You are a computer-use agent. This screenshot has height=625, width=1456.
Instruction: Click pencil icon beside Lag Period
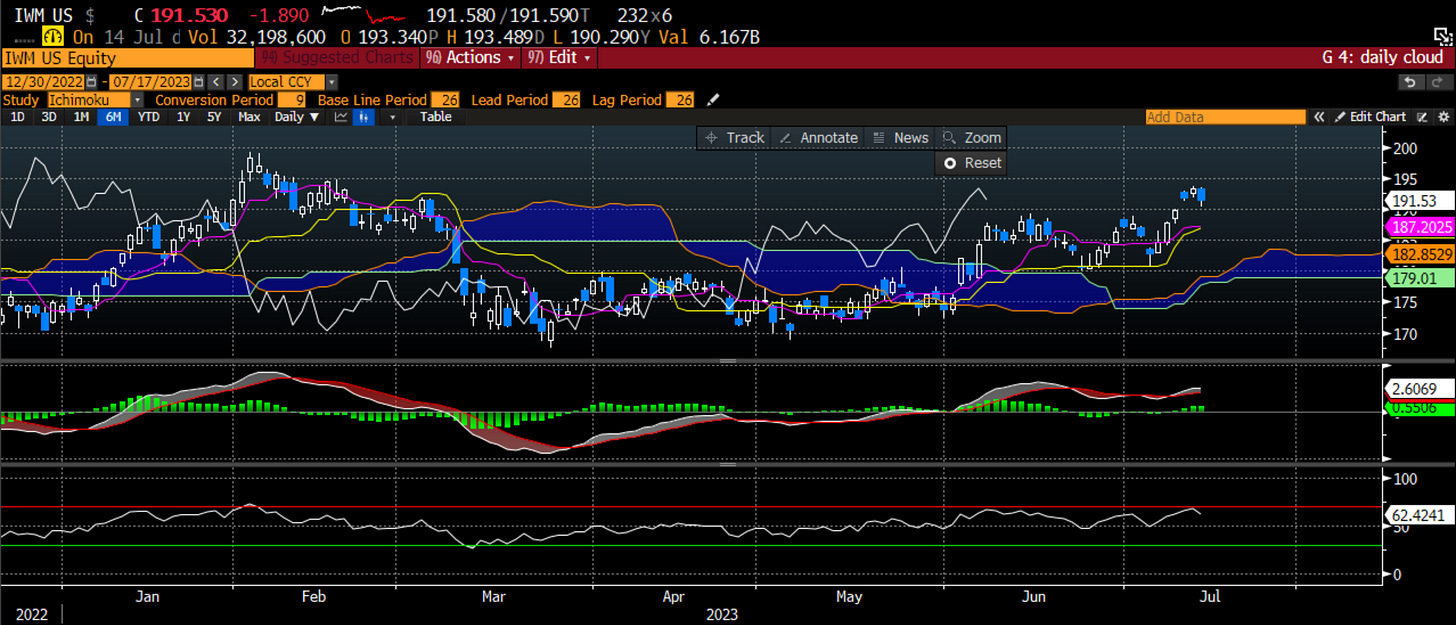(x=713, y=100)
